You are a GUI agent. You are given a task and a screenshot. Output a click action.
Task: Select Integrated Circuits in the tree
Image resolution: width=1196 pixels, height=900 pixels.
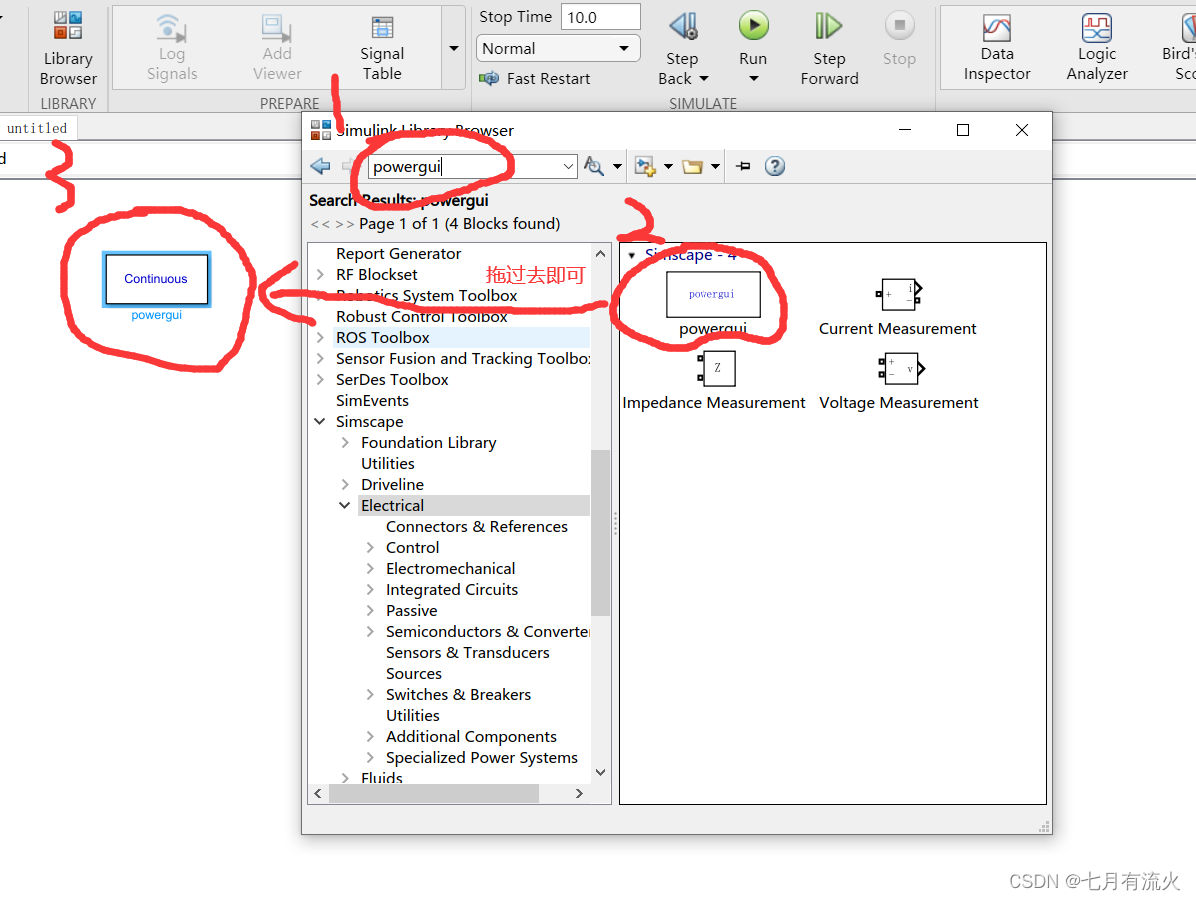coord(452,590)
